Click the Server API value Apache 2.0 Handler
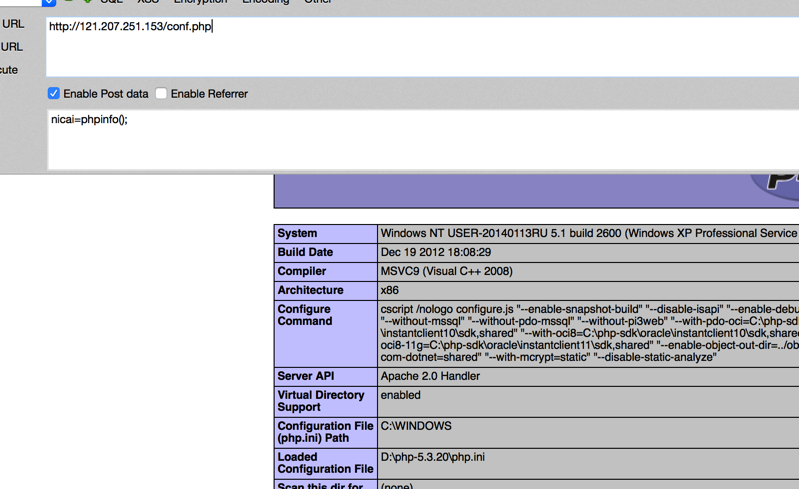Viewport: 799px width, 489px height. [430, 376]
